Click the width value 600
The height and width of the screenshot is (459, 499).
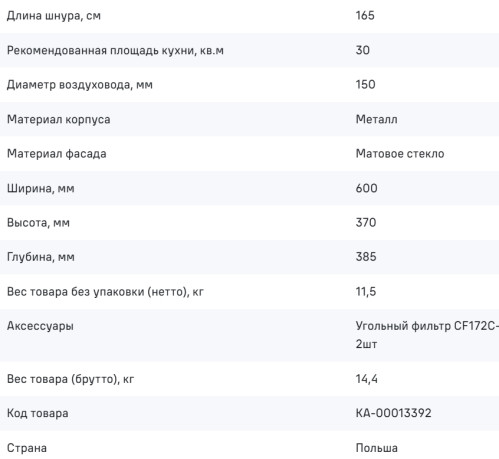coord(366,188)
